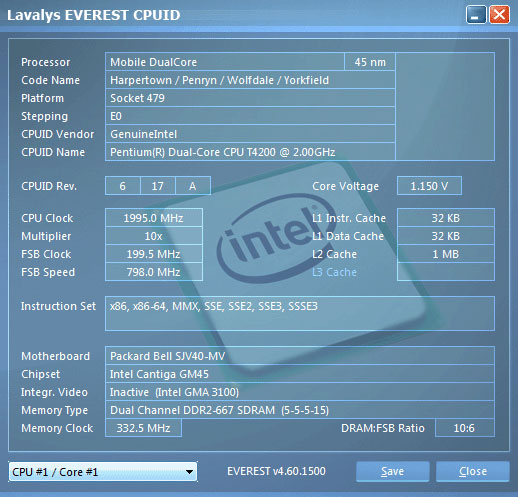This screenshot has height=497, width=518.
Task: Select the '10x' multiplier value
Action: (x=154, y=236)
